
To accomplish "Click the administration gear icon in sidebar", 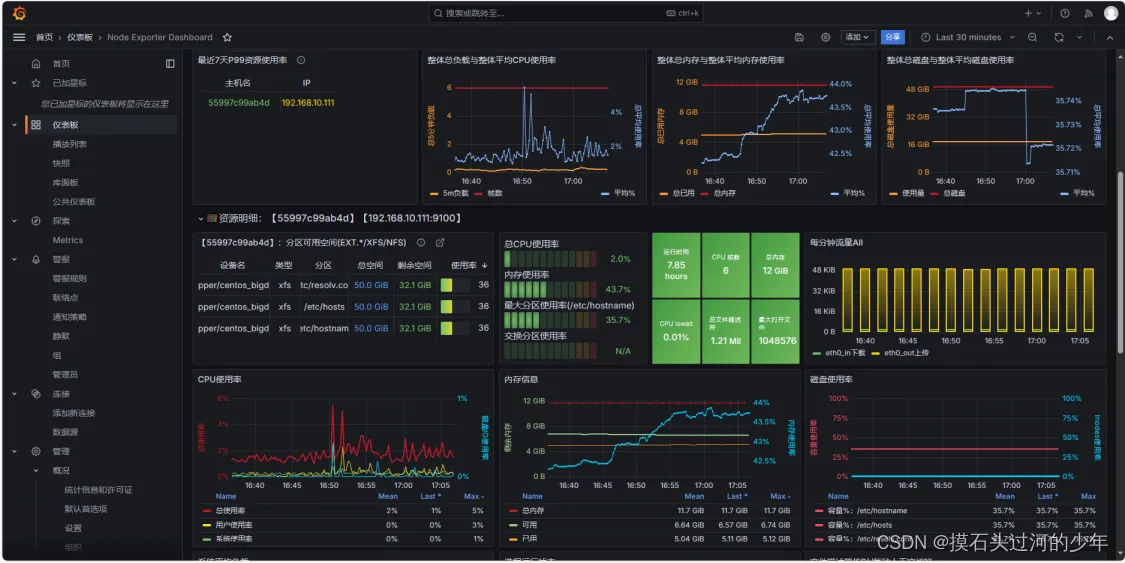I will click(36, 451).
